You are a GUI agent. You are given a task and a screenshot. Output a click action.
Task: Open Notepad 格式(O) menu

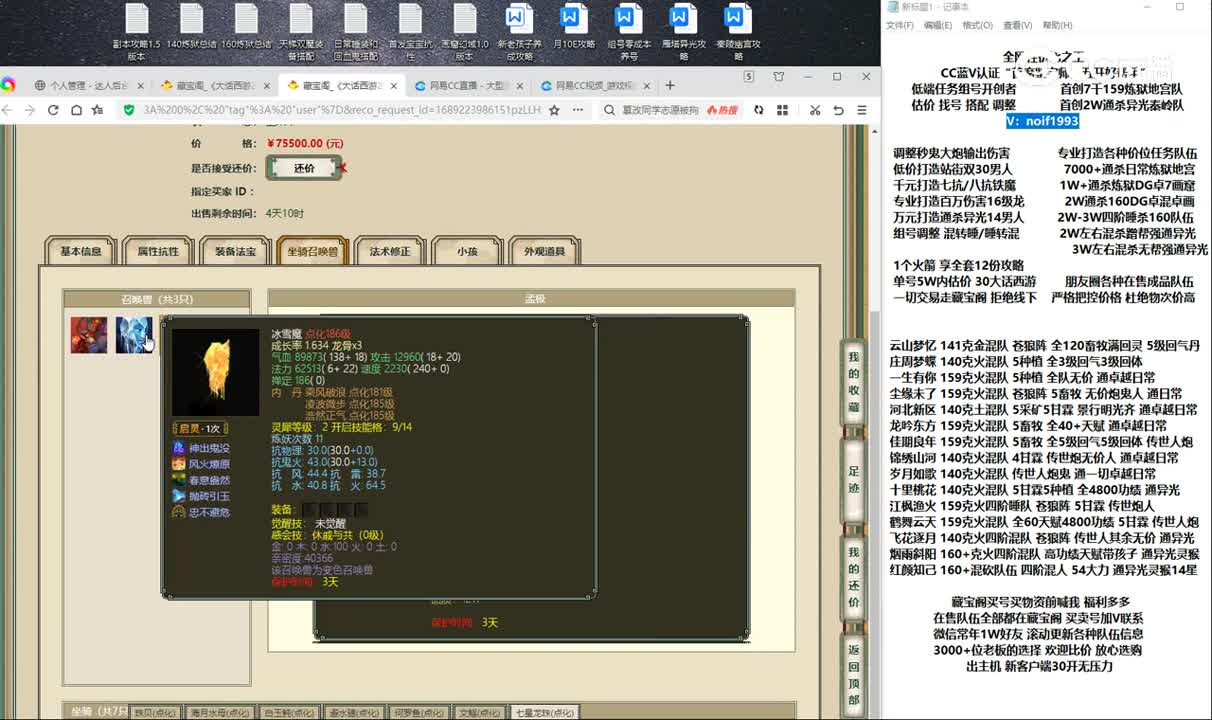pyautogui.click(x=977, y=25)
